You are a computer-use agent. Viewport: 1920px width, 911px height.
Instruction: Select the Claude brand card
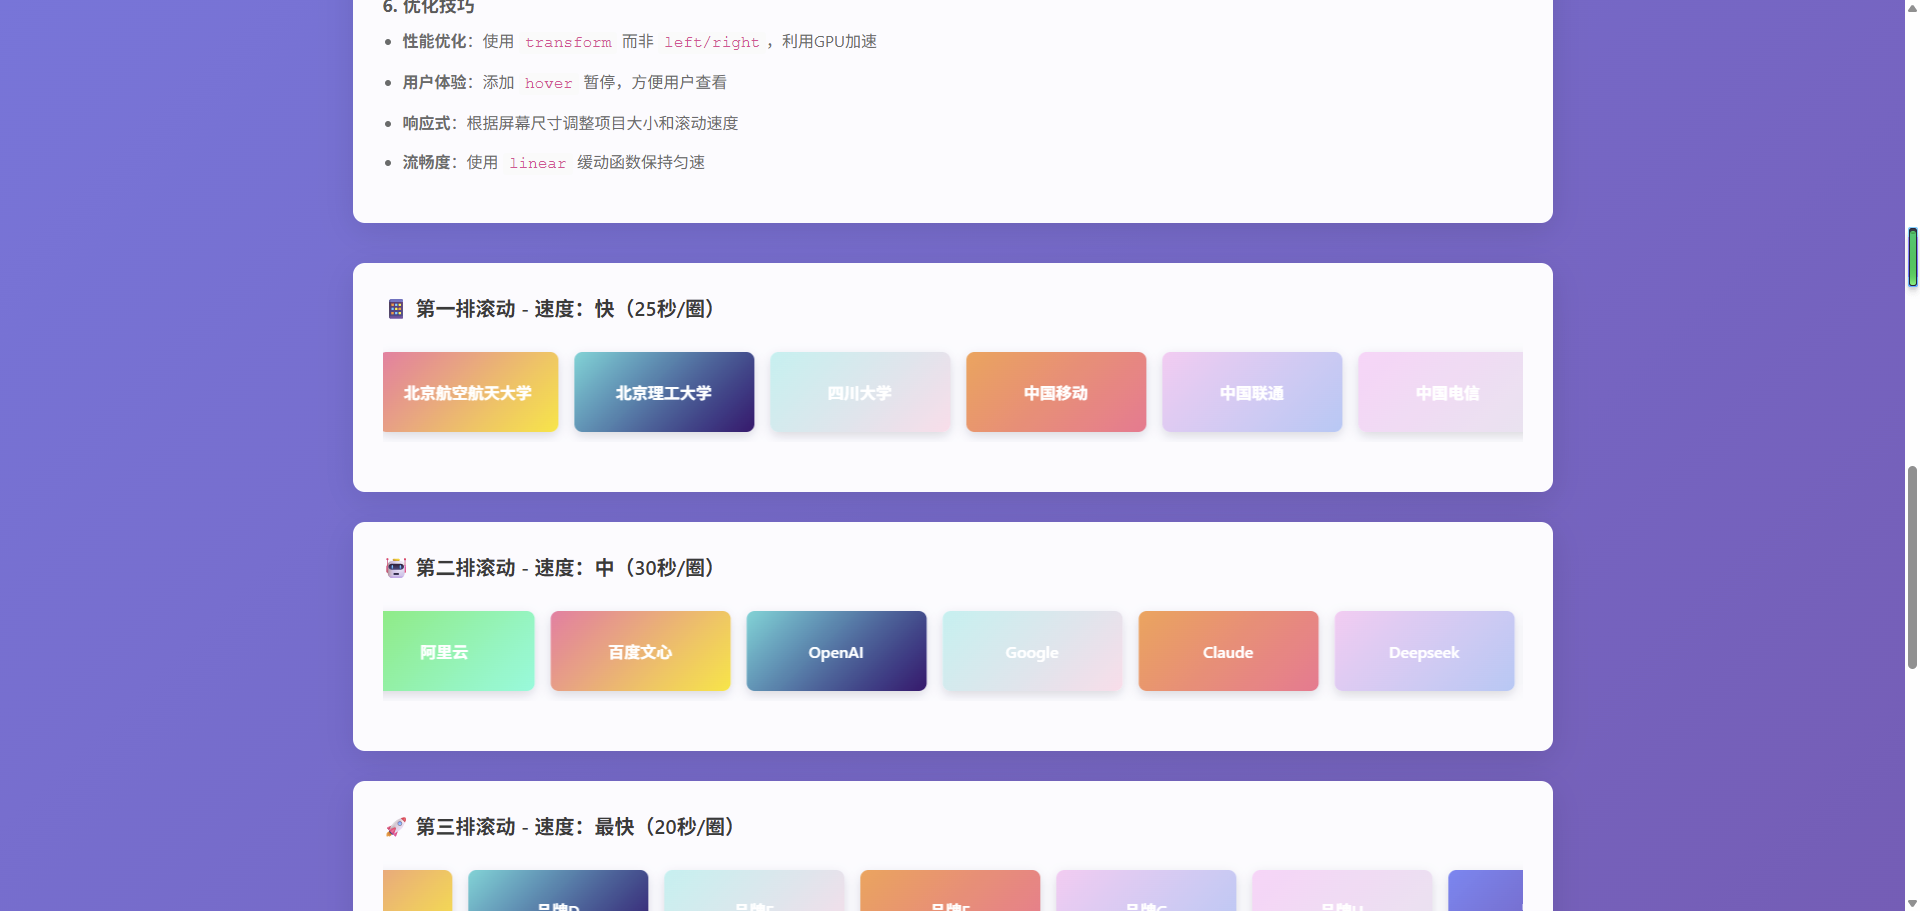(x=1227, y=651)
